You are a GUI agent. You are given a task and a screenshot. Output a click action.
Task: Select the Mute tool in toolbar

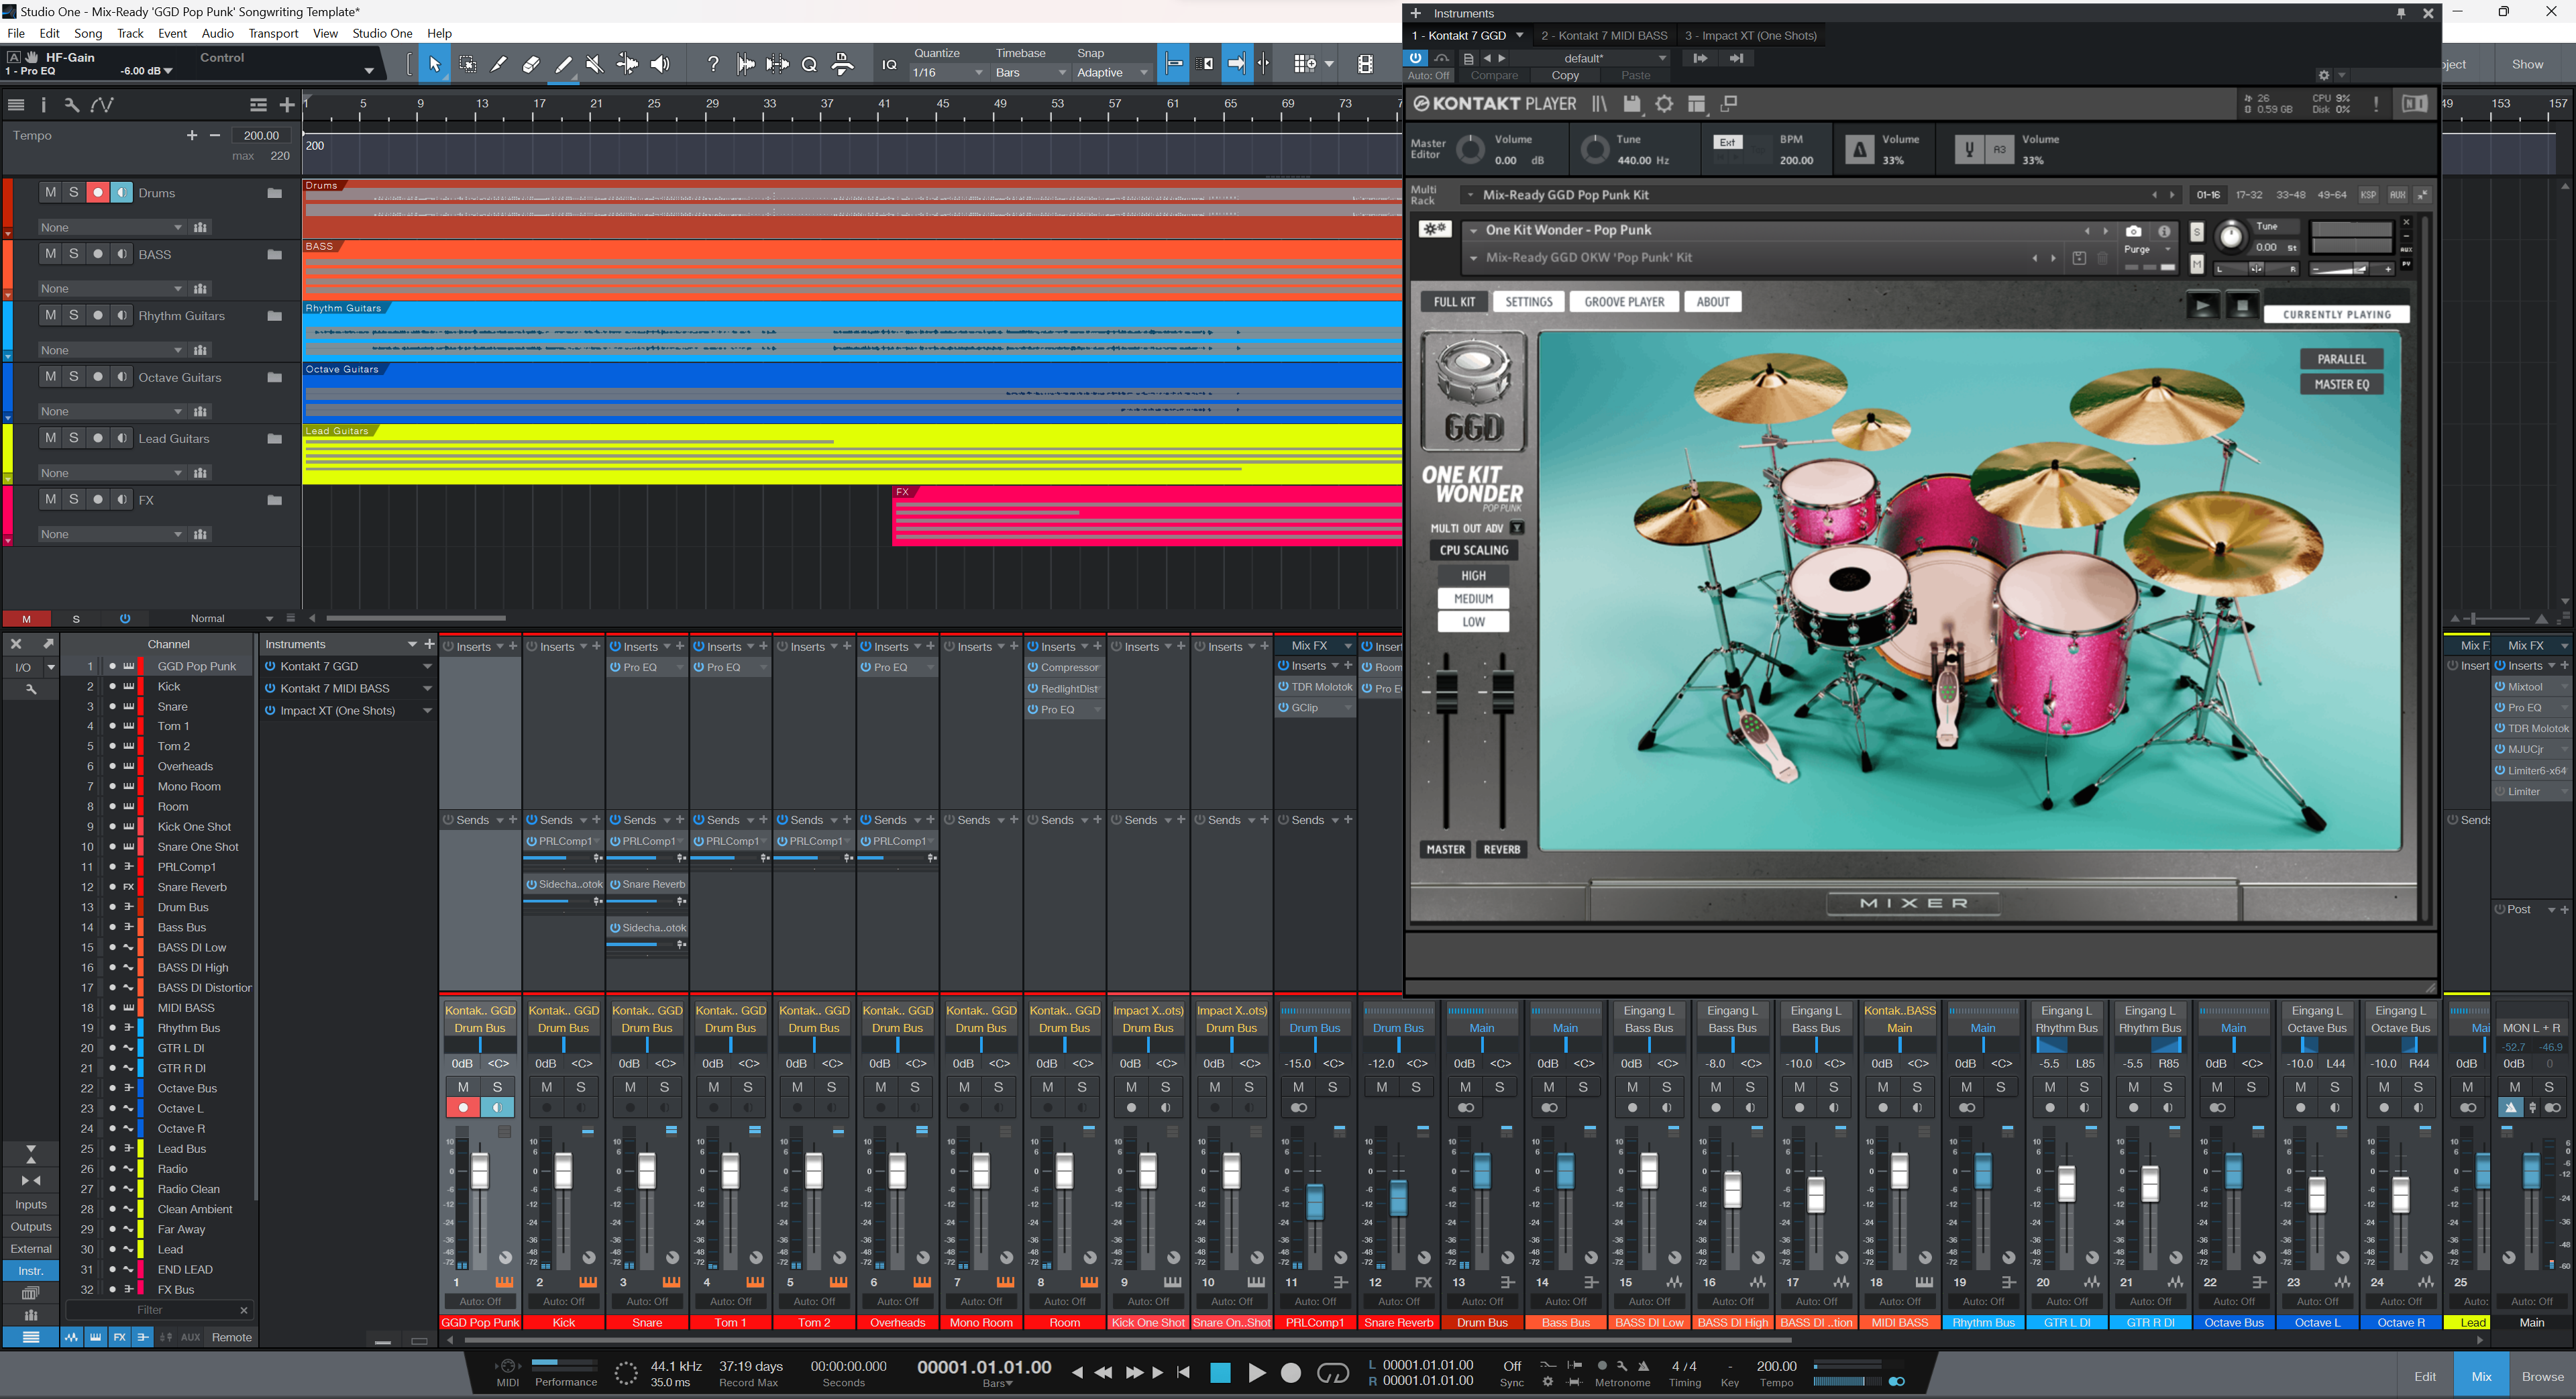tap(595, 64)
